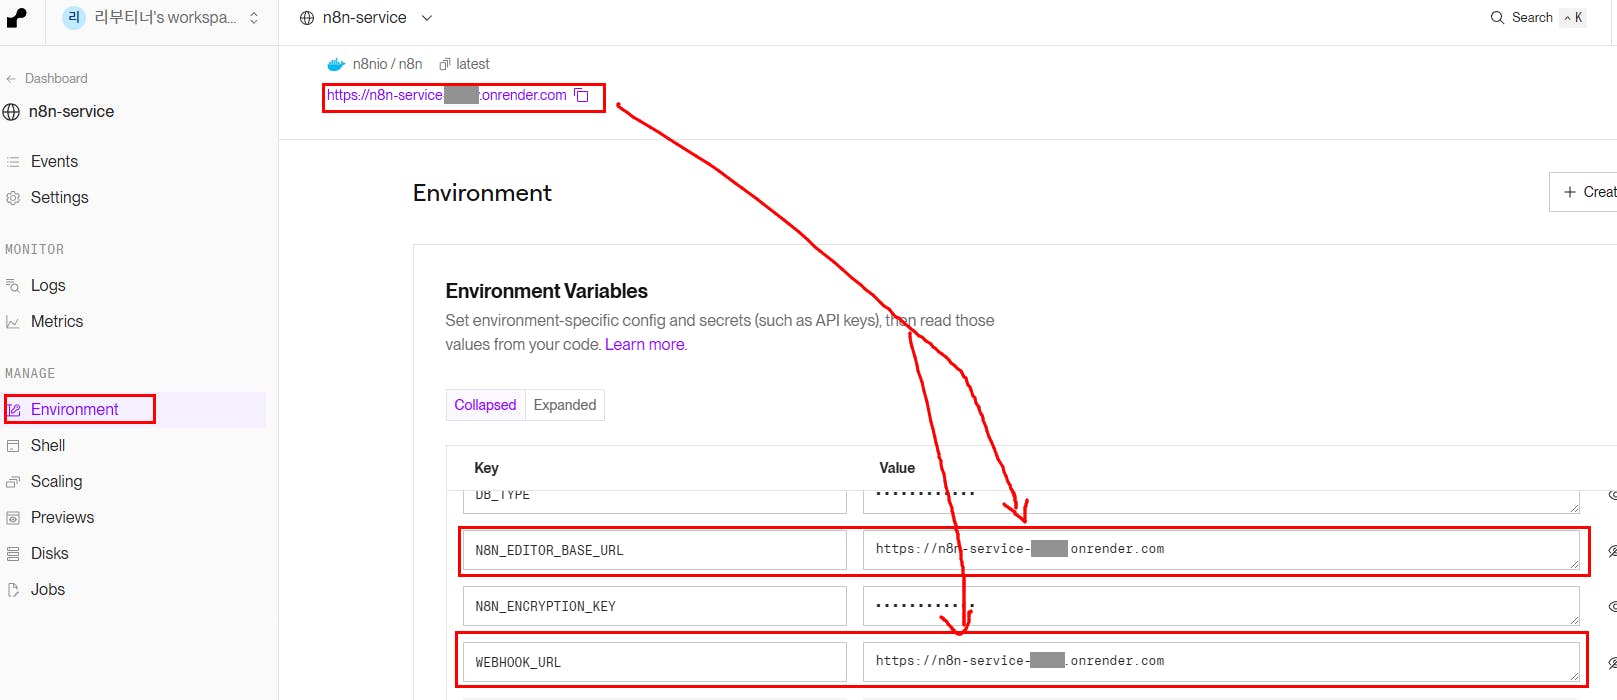
Task: Click the N8N_ENCRYPTION_KEY hidden value field
Action: [x=1221, y=606]
